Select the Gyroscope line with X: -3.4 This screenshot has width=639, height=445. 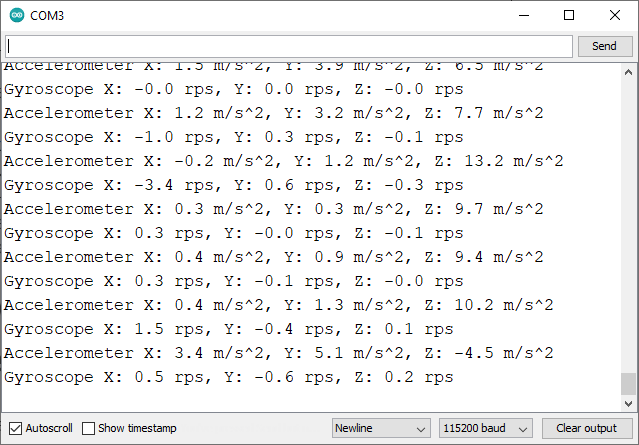[x=233, y=185]
